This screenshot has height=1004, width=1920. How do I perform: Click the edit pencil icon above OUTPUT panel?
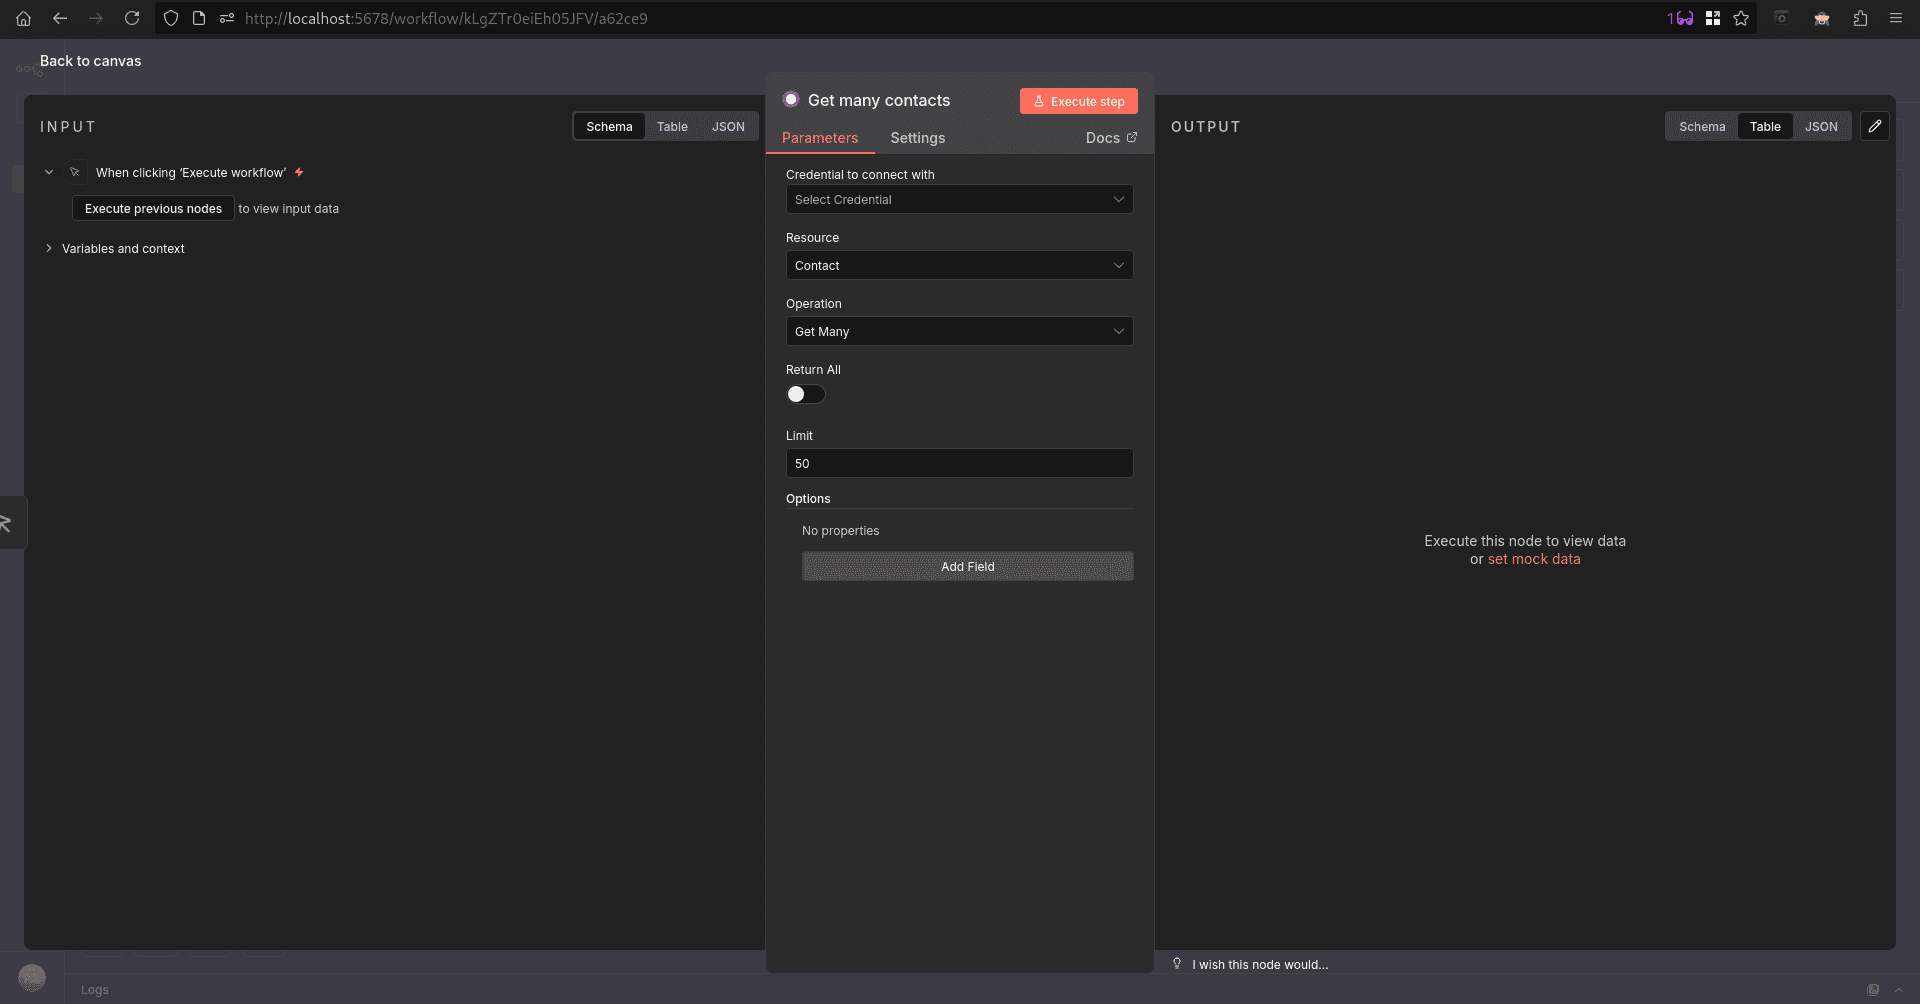click(x=1875, y=126)
